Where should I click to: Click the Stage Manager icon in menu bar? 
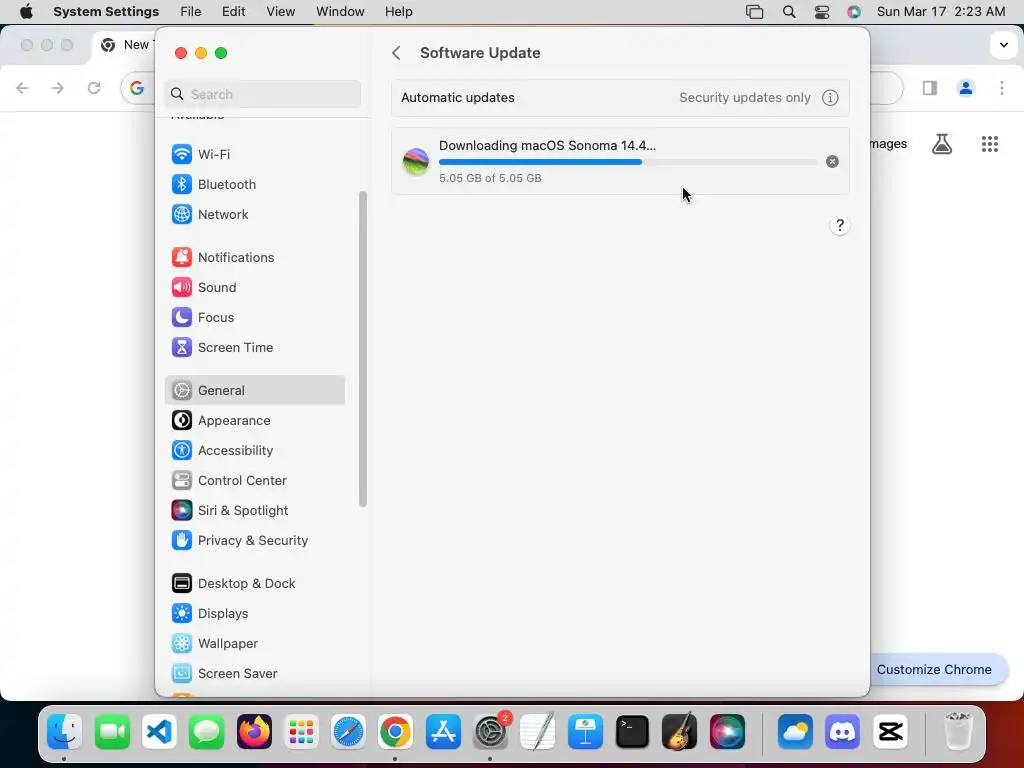pyautogui.click(x=755, y=12)
